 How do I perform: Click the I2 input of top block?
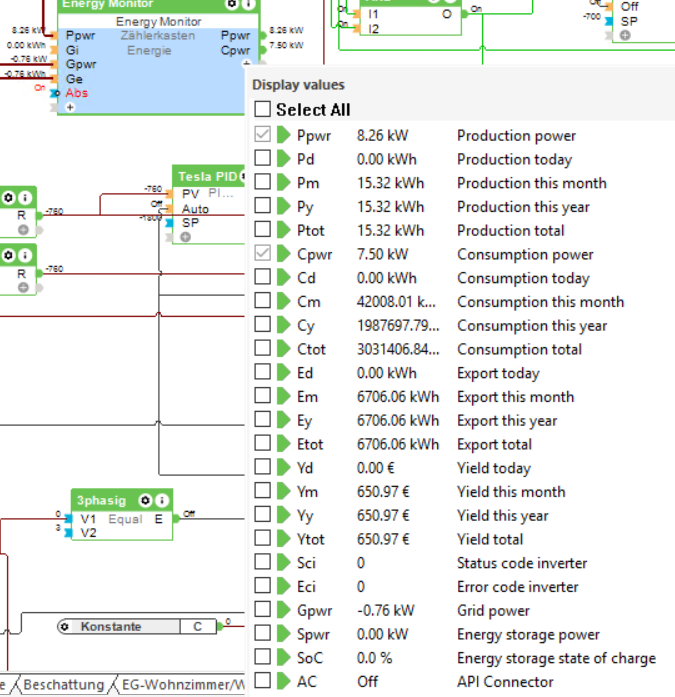pos(373,29)
